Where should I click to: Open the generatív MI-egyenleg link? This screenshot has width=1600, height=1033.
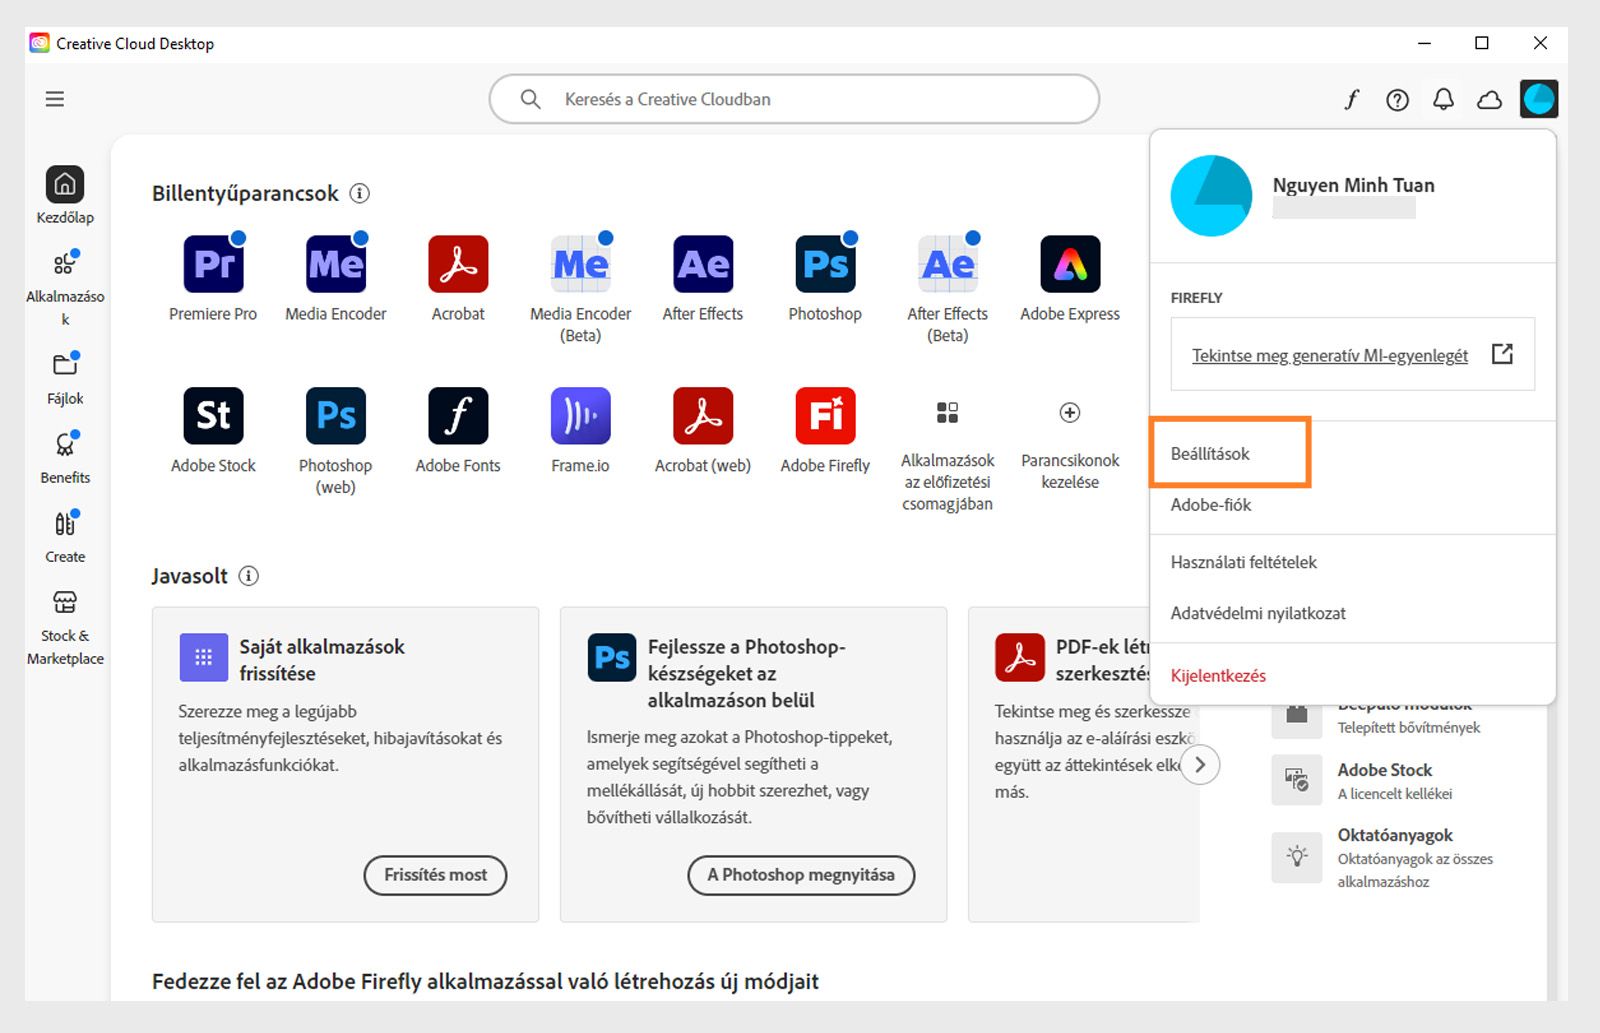(1329, 354)
